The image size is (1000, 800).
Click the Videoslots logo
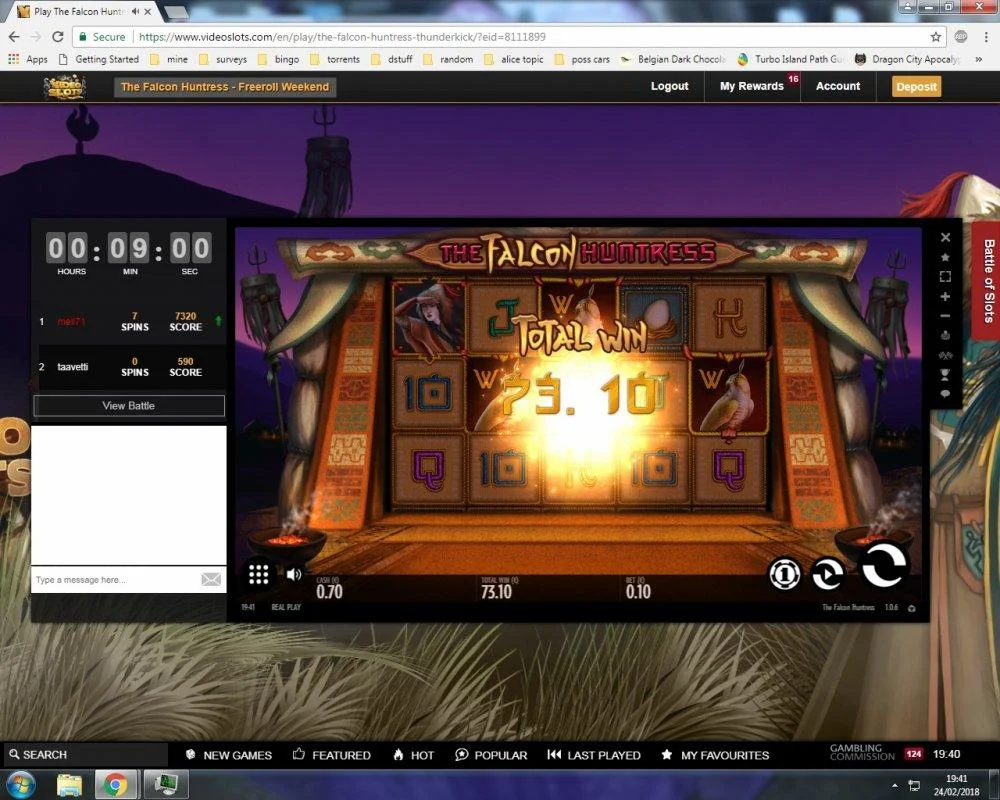pyautogui.click(x=64, y=87)
